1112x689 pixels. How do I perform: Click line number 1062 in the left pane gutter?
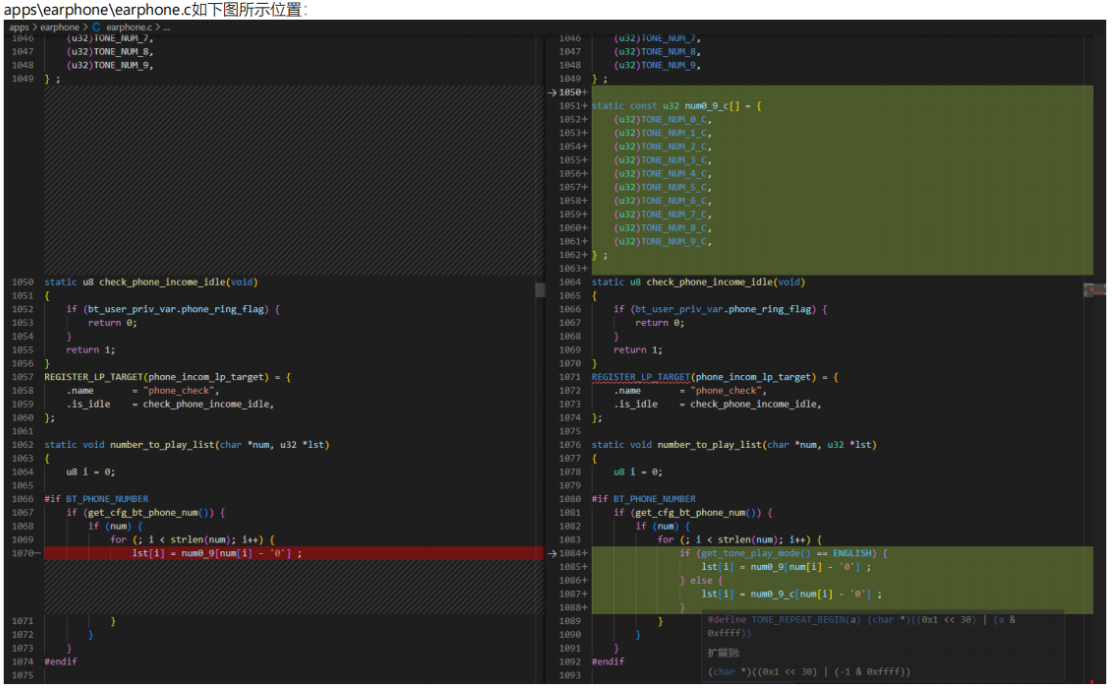23,445
